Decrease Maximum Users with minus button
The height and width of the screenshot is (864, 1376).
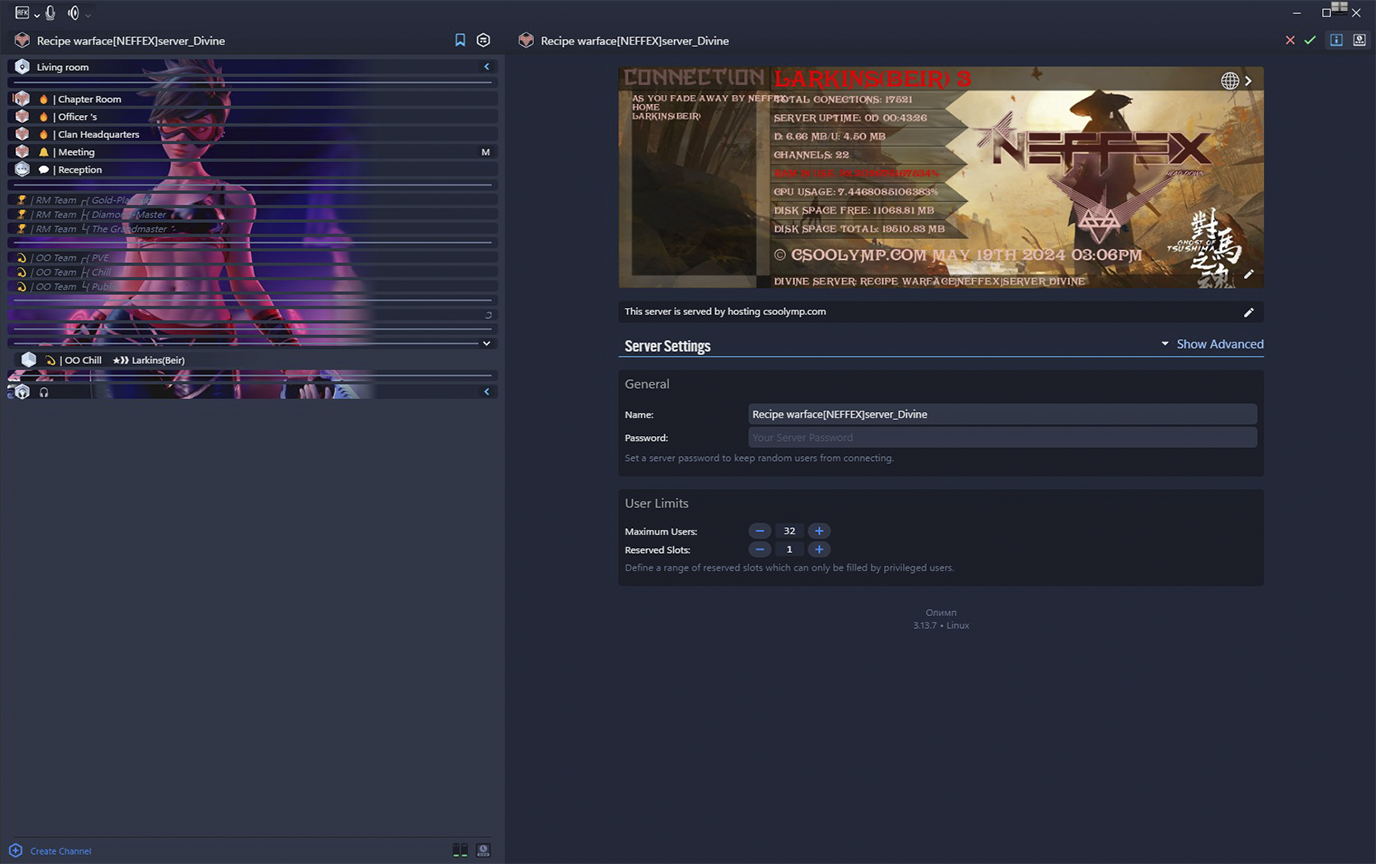point(760,531)
